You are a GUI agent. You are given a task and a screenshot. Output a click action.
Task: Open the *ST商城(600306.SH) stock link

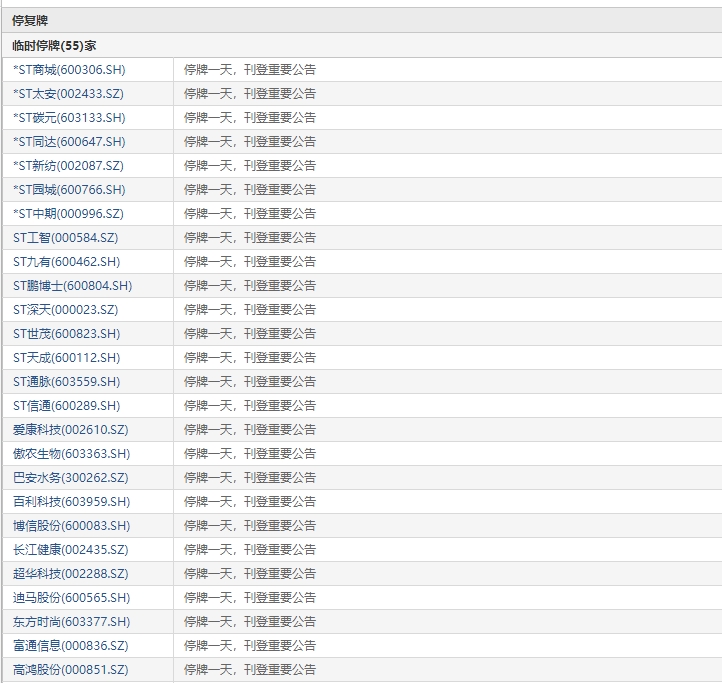tap(69, 70)
